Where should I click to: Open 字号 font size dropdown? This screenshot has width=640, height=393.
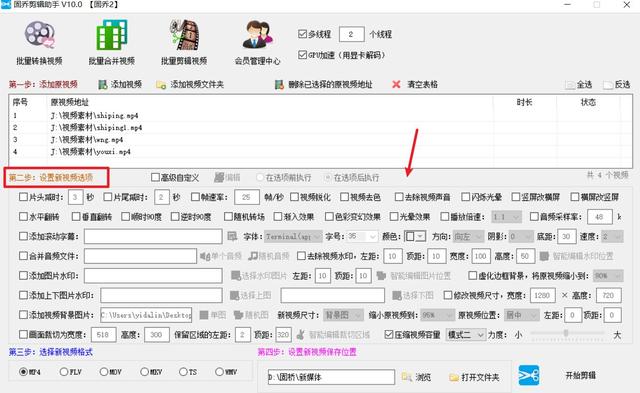point(362,236)
